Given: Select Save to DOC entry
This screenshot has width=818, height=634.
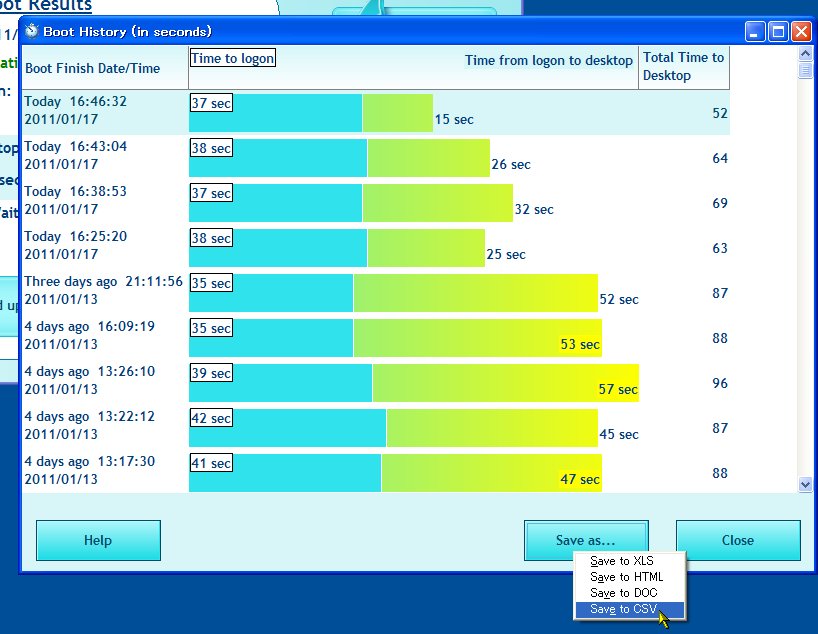Looking at the screenshot, I should [x=623, y=593].
